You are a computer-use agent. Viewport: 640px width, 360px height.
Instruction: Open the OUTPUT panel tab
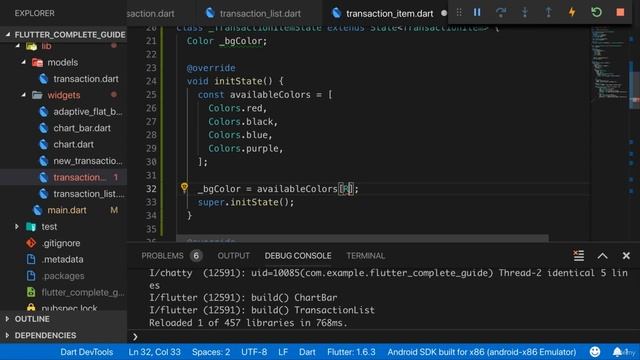click(x=233, y=256)
